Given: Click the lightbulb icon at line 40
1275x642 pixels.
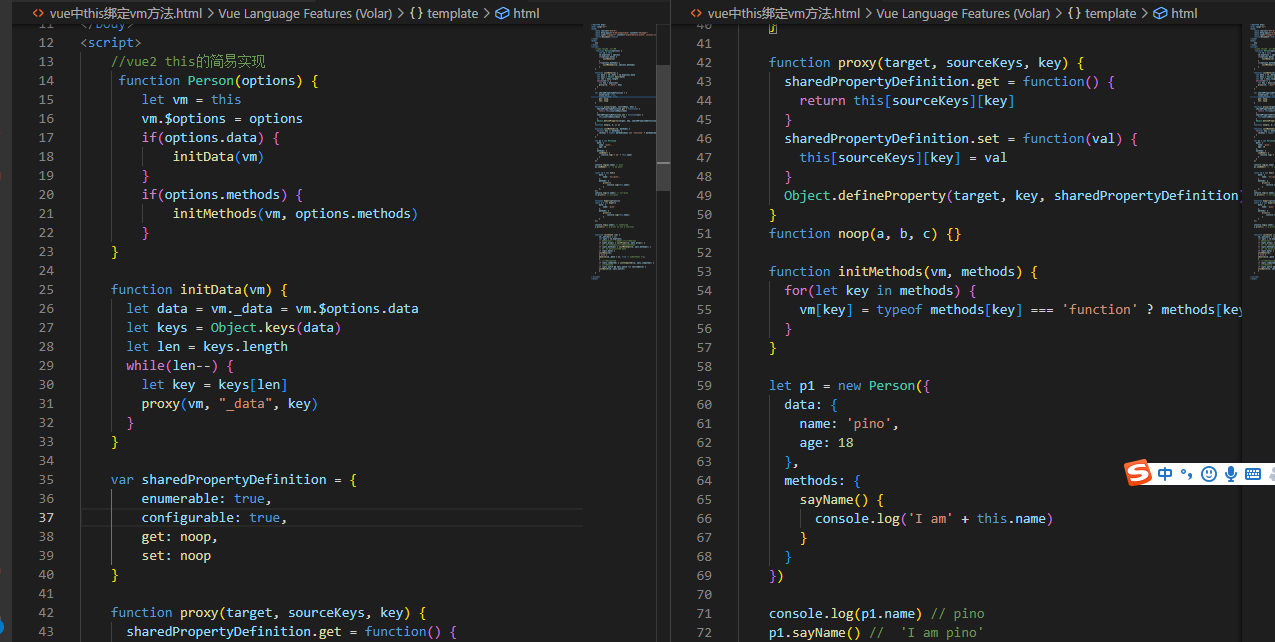Looking at the screenshot, I should (772, 29).
